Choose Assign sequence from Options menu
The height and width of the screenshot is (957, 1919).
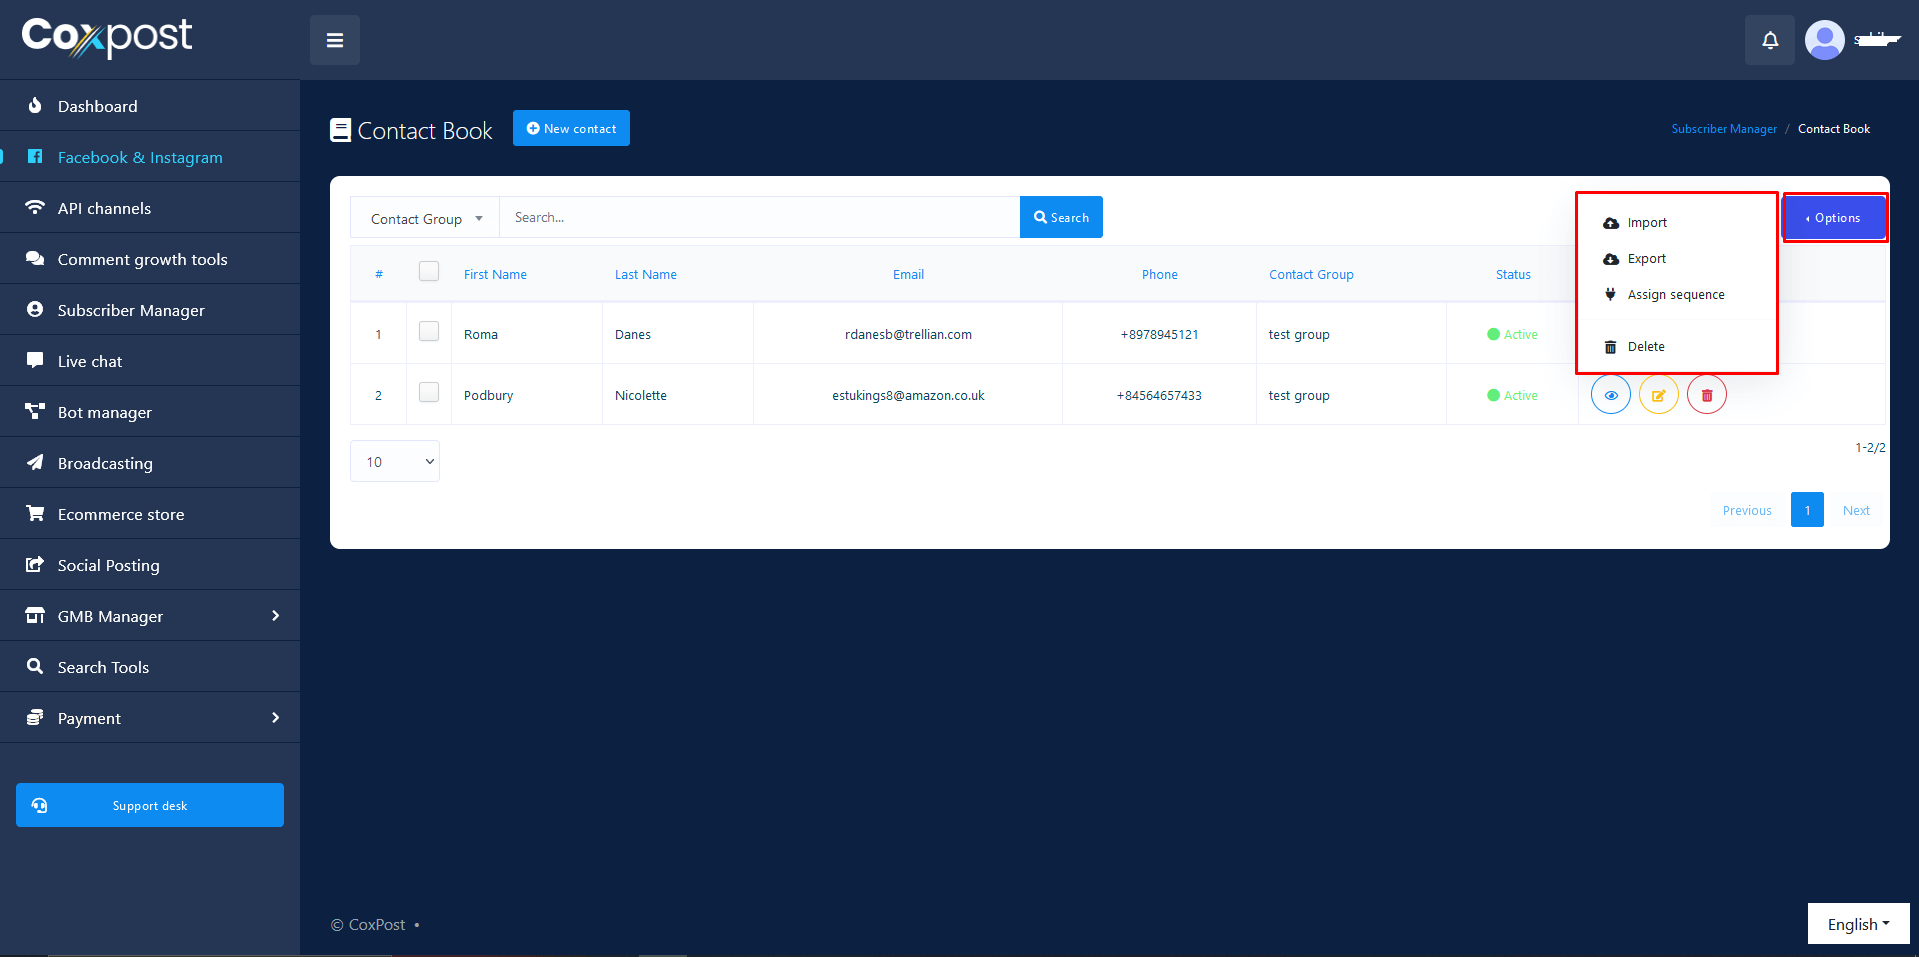[1675, 295]
